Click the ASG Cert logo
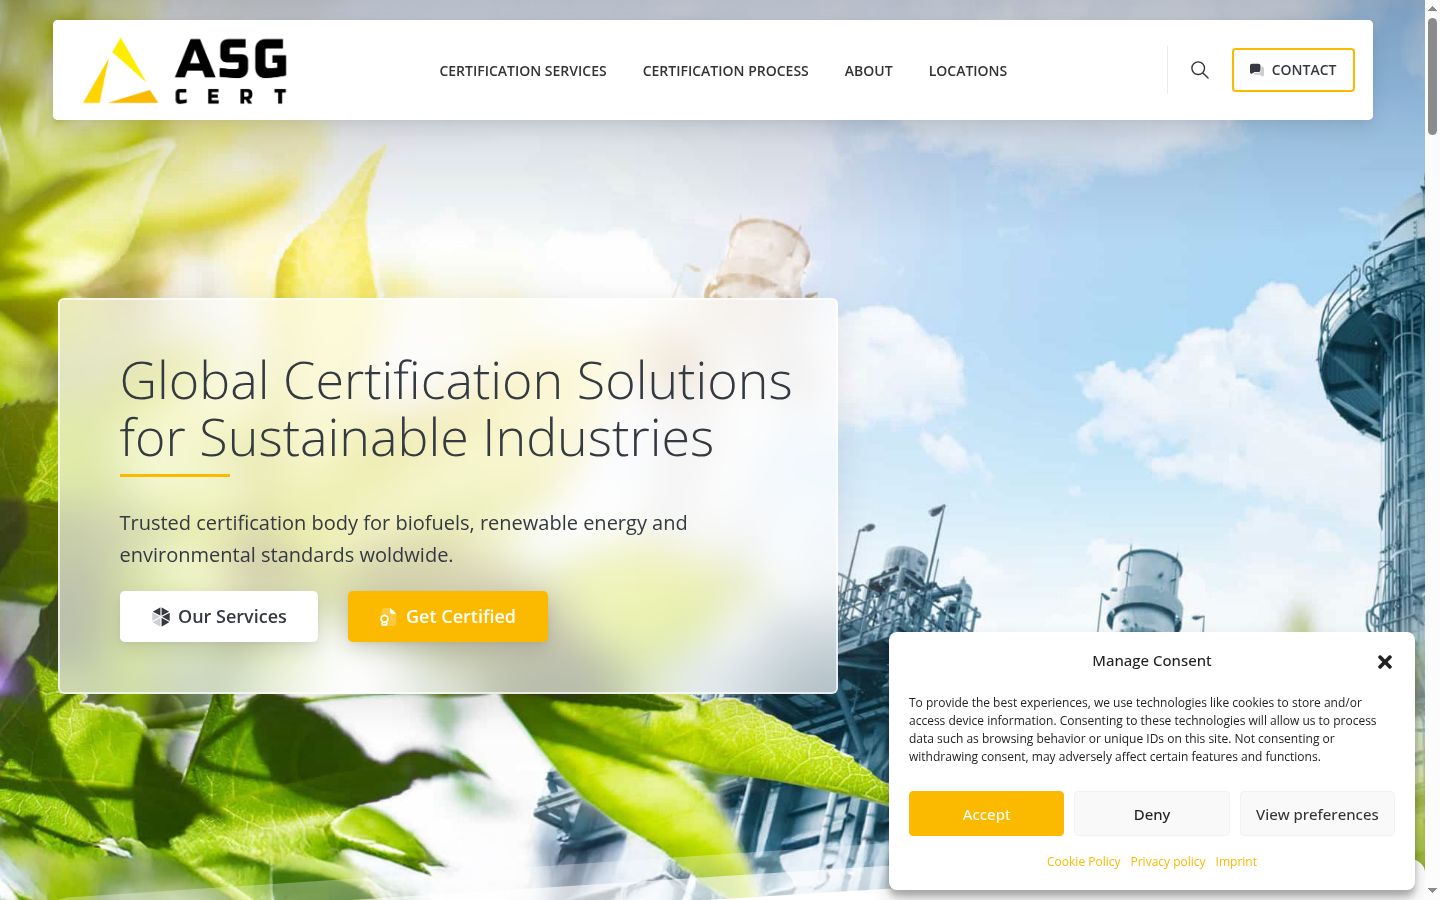 (185, 70)
